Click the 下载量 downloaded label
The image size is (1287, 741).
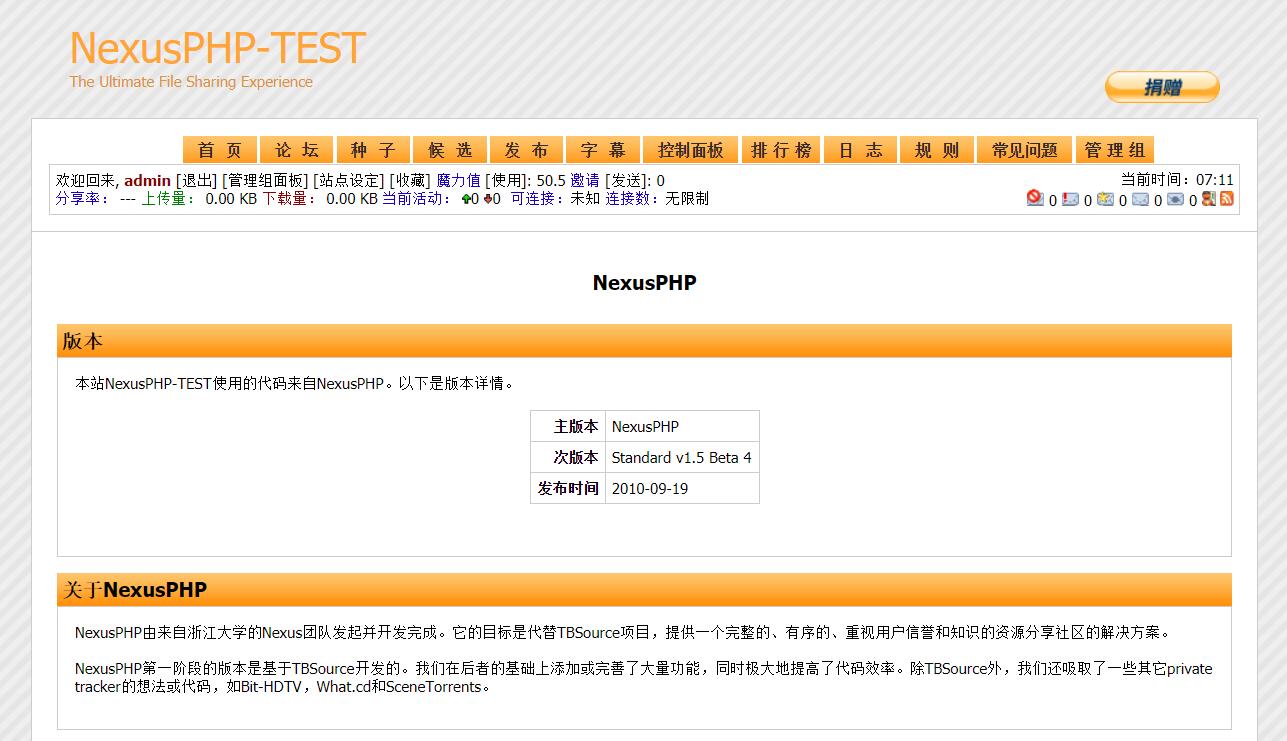[289, 198]
